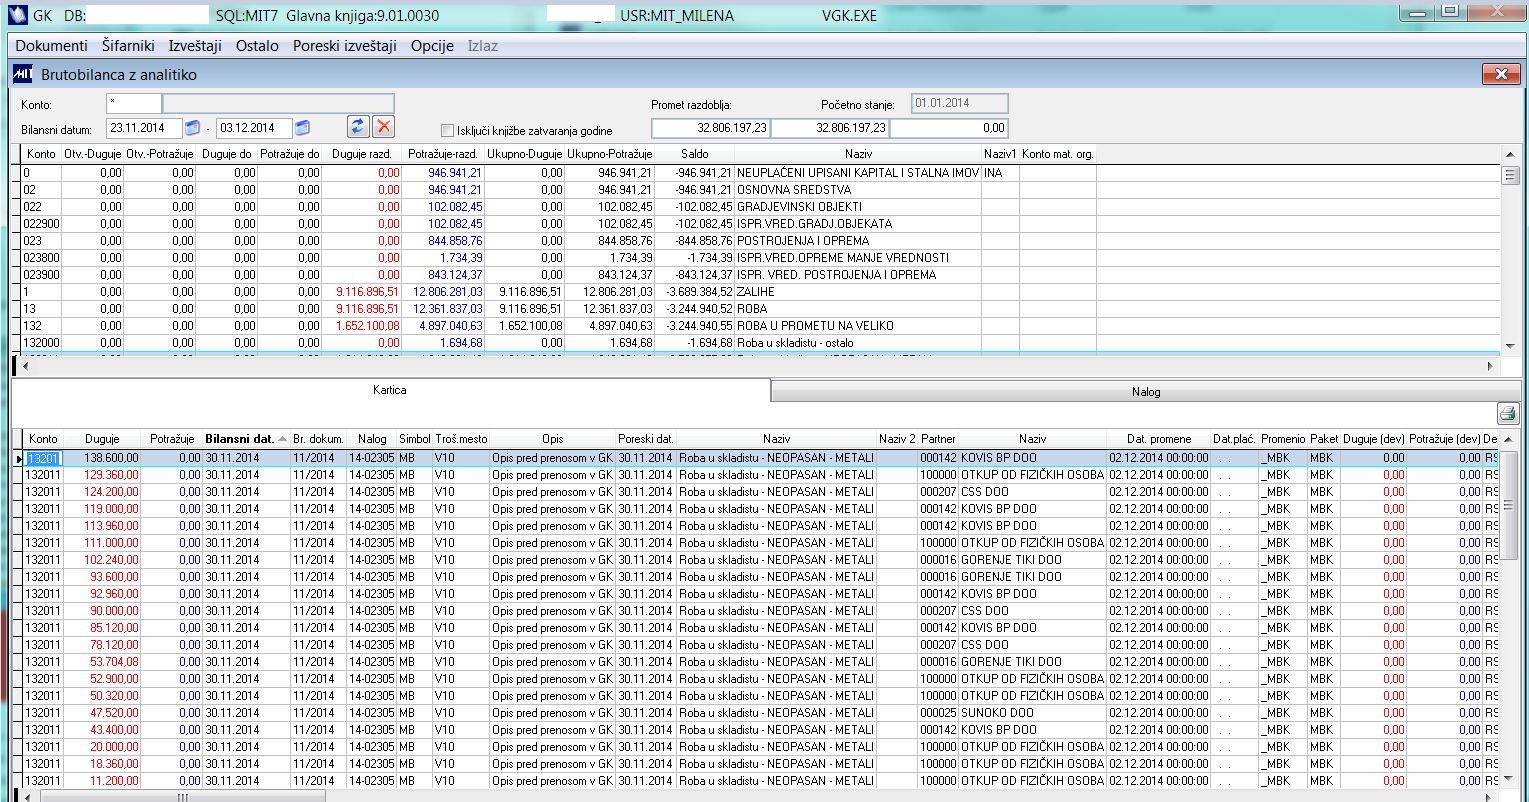
Task: Open the Opcije menu
Action: 432,46
